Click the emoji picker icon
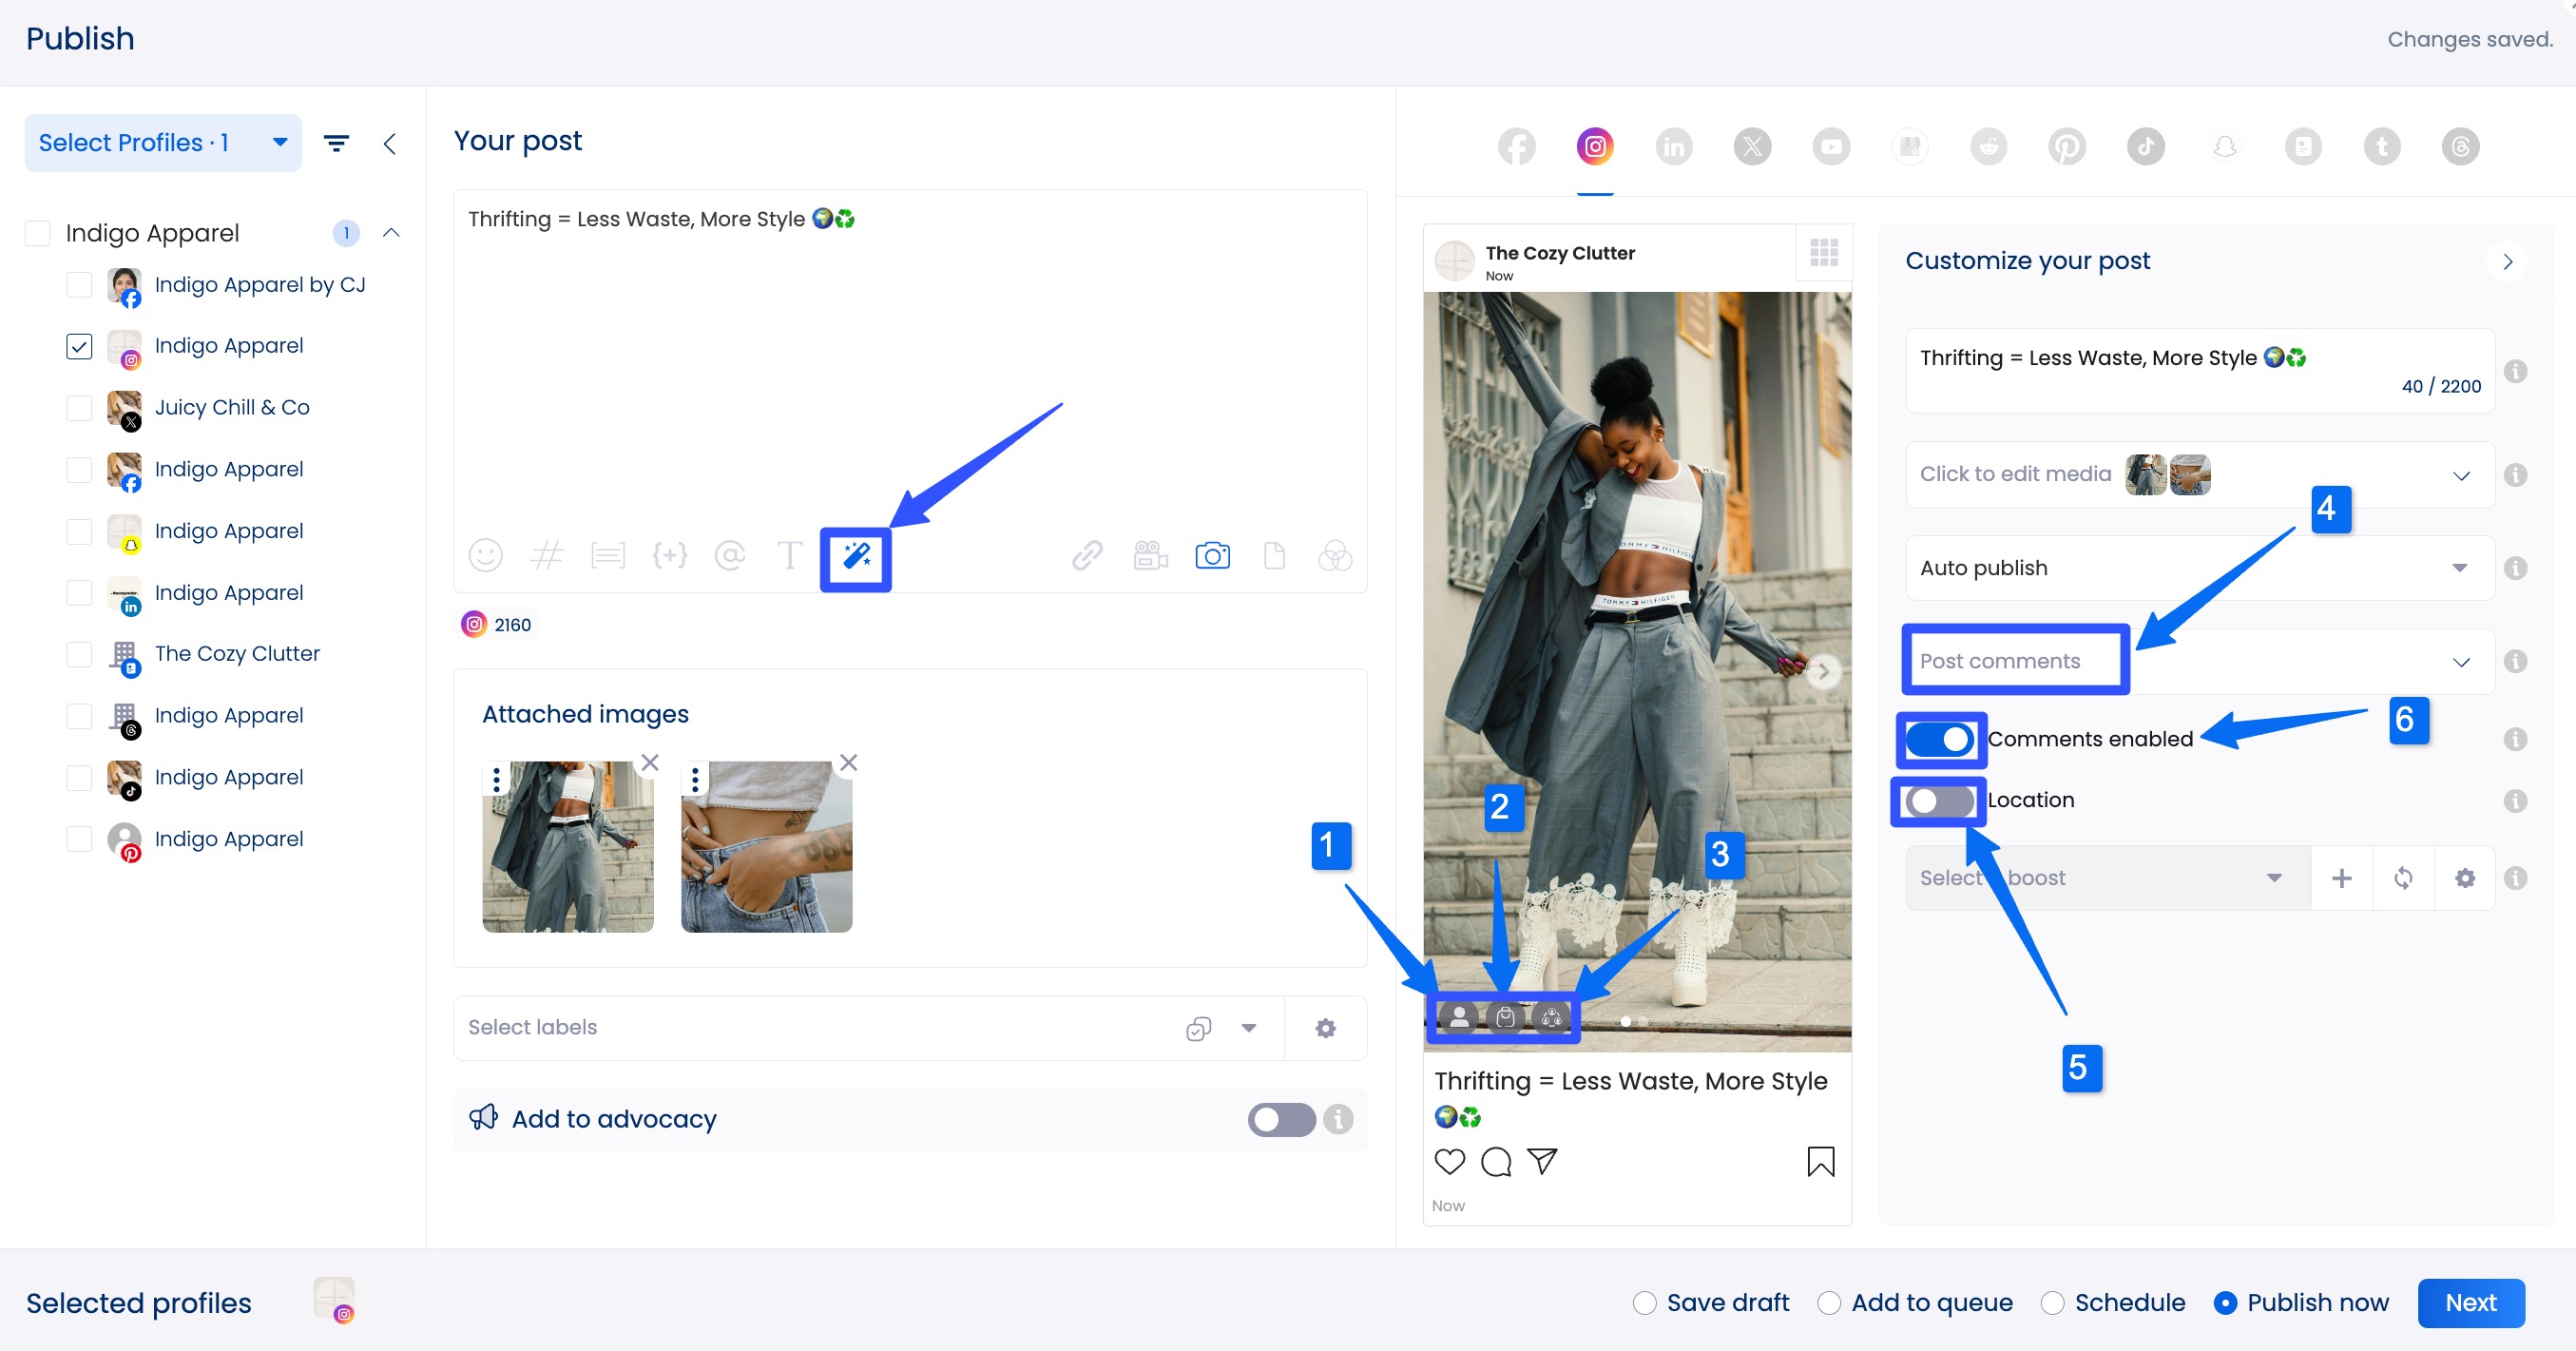 [485, 555]
